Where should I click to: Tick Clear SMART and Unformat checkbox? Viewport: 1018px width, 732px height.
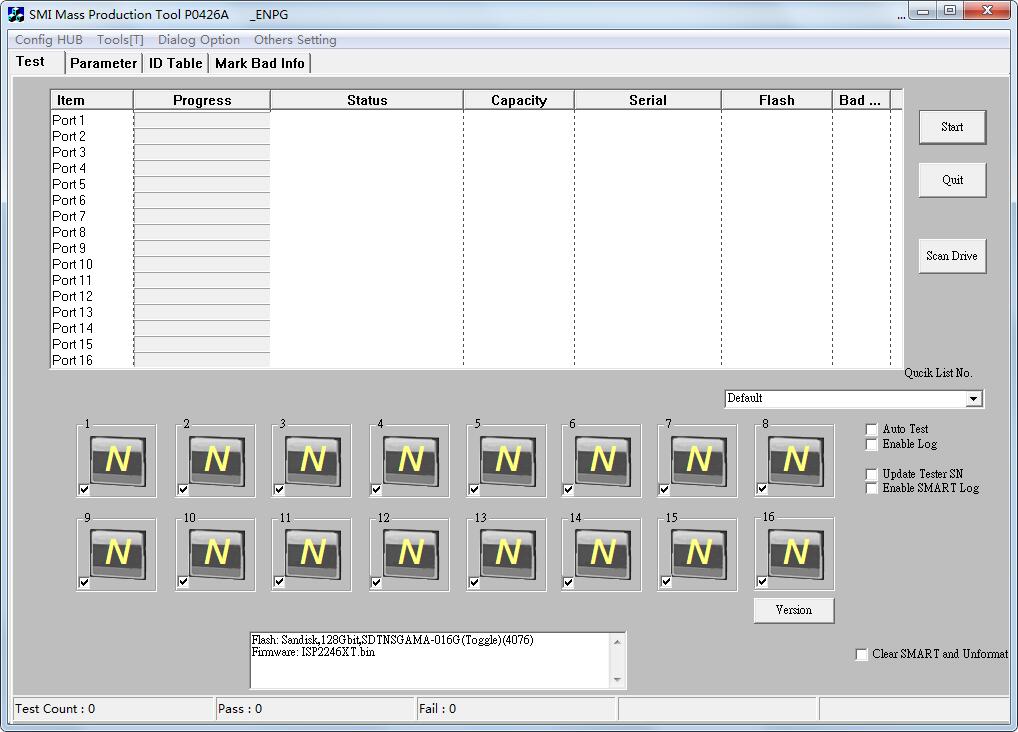coord(862,655)
